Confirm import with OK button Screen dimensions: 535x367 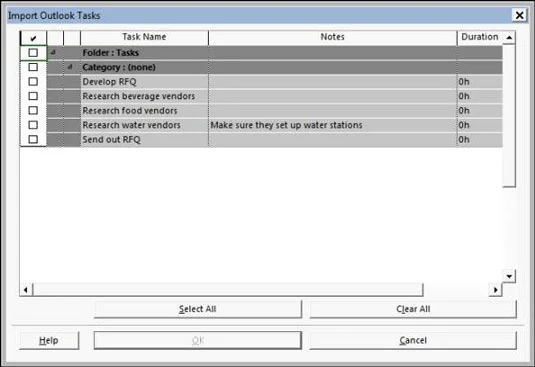pos(198,340)
